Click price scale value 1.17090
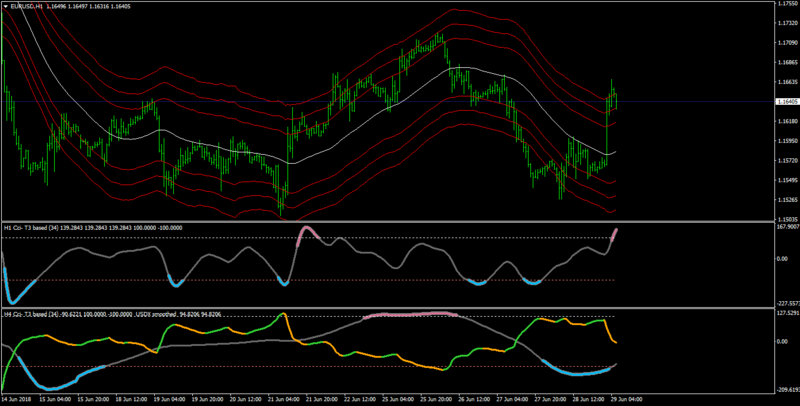 pyautogui.click(x=787, y=43)
